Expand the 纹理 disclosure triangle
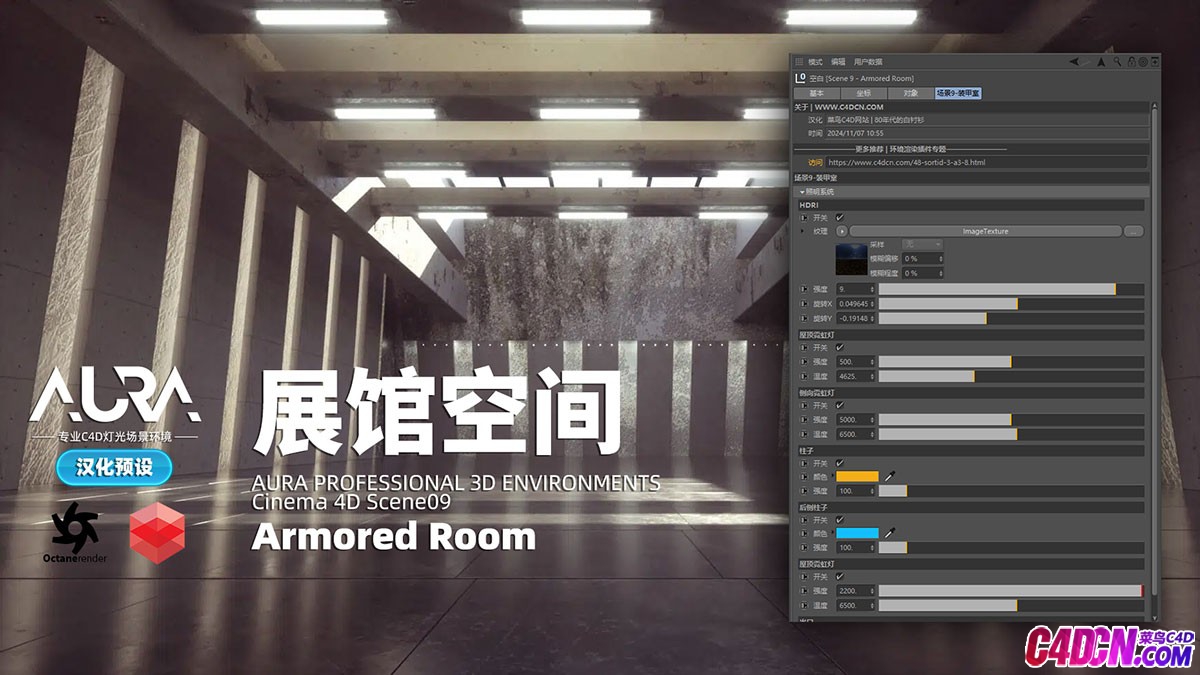This screenshot has height=675, width=1200. pos(803,231)
